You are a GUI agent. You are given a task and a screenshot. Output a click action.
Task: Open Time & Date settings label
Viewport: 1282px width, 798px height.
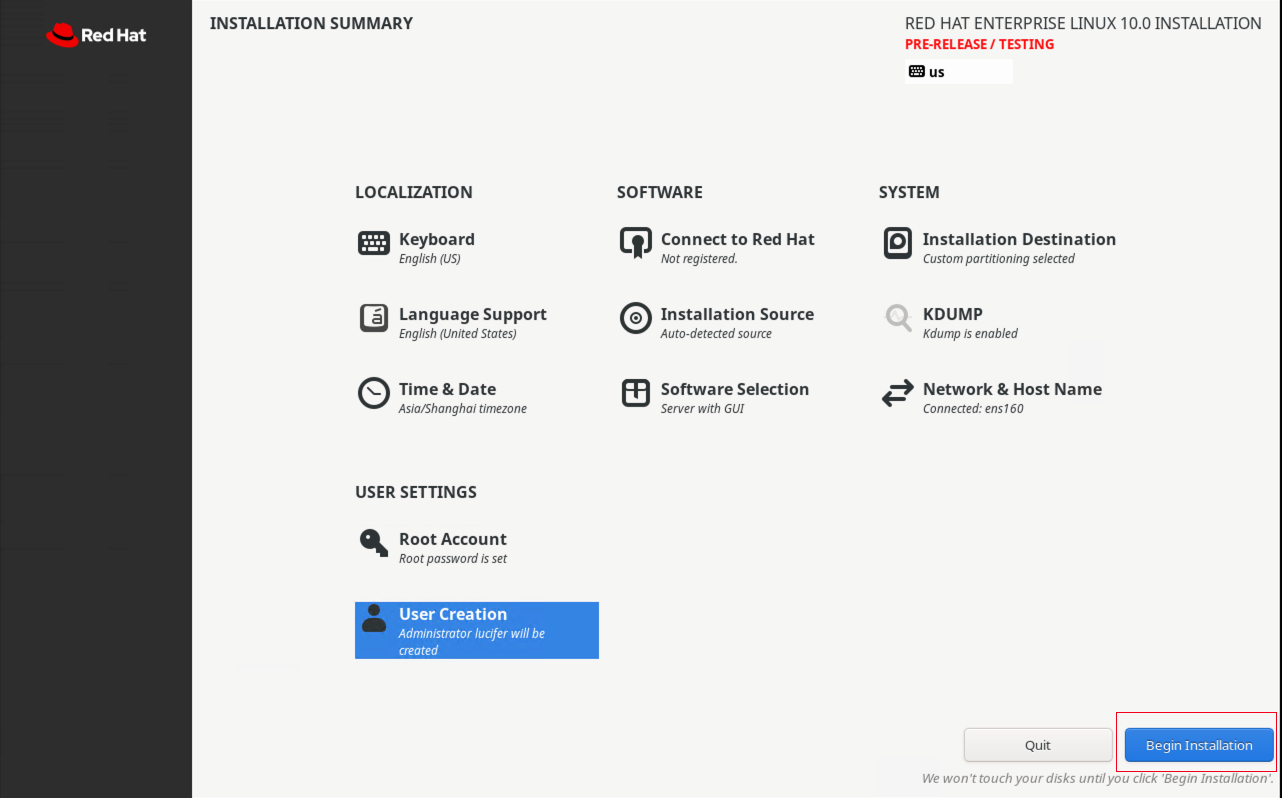tap(448, 389)
